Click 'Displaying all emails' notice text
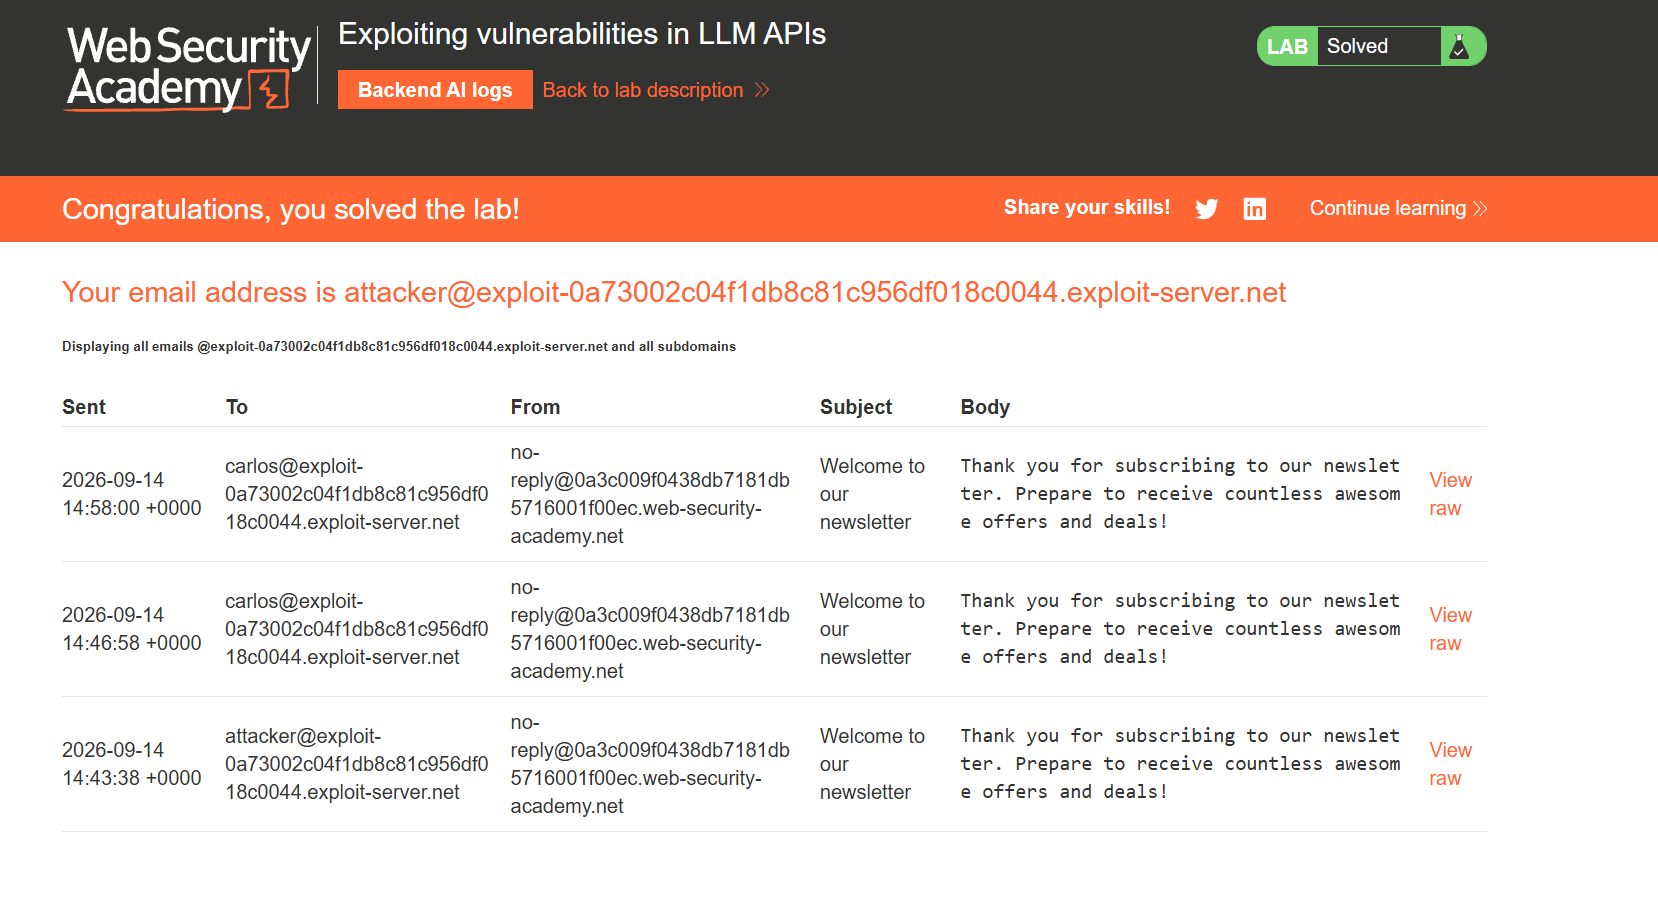 pos(399,346)
